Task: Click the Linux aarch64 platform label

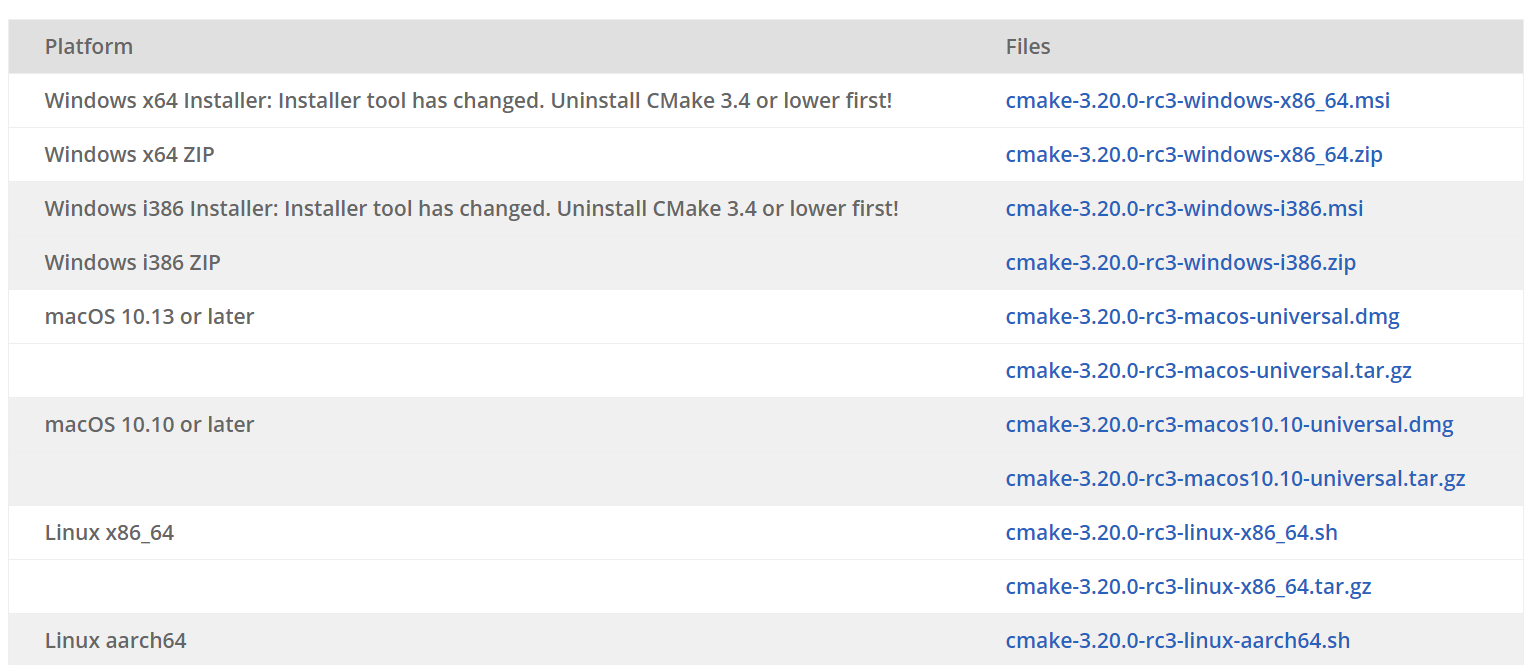Action: pyautogui.click(x=115, y=640)
